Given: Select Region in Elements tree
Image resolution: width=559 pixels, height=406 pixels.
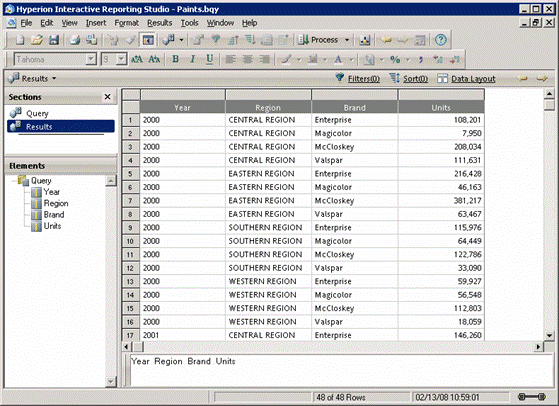Looking at the screenshot, I should coord(56,204).
